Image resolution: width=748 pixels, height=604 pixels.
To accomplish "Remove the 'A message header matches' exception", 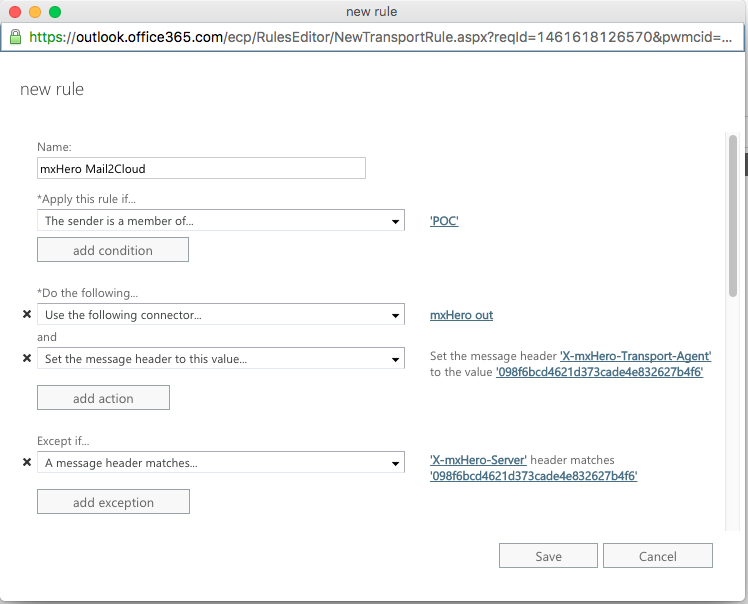I will [x=27, y=462].
